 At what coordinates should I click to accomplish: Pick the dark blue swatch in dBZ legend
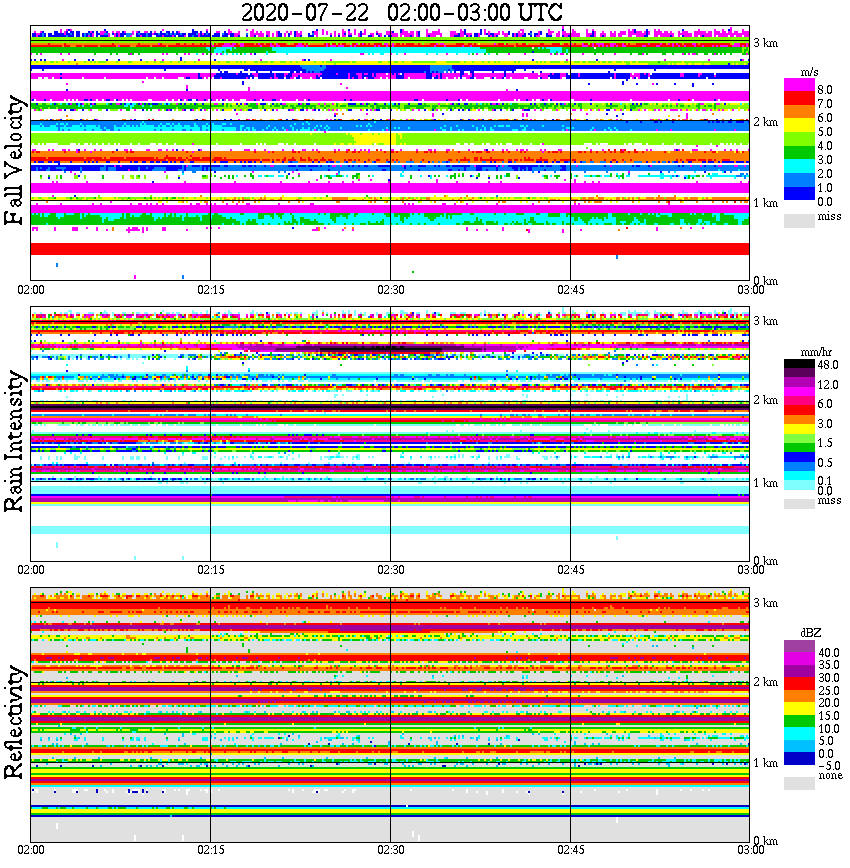click(x=799, y=759)
